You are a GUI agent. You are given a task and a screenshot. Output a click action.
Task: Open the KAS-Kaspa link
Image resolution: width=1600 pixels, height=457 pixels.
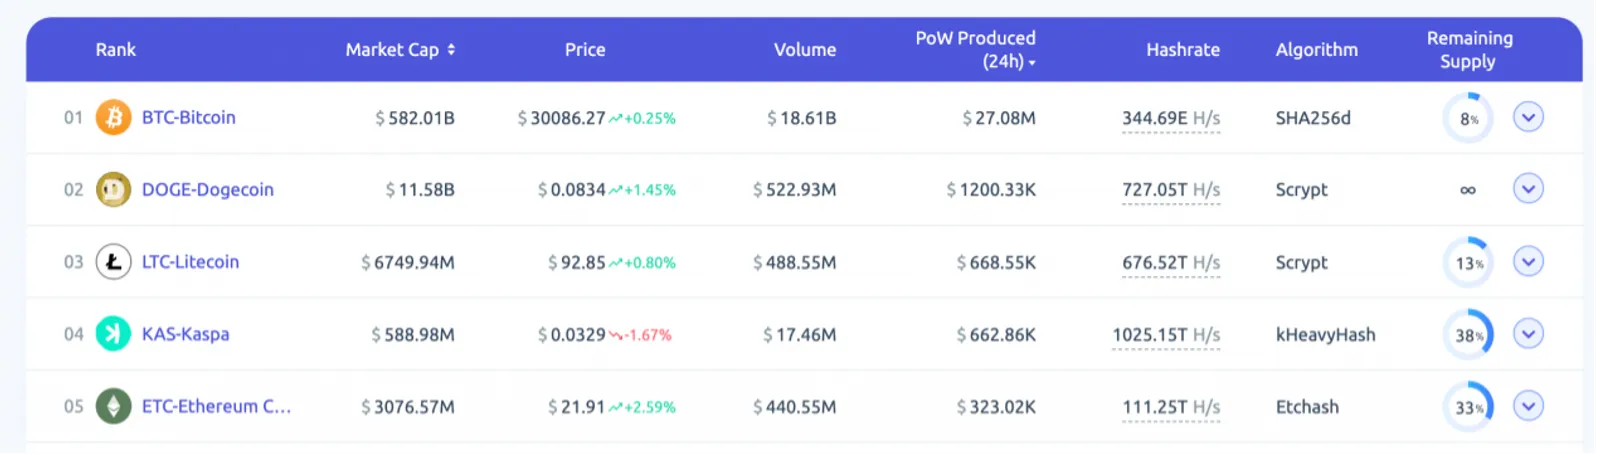(x=186, y=334)
